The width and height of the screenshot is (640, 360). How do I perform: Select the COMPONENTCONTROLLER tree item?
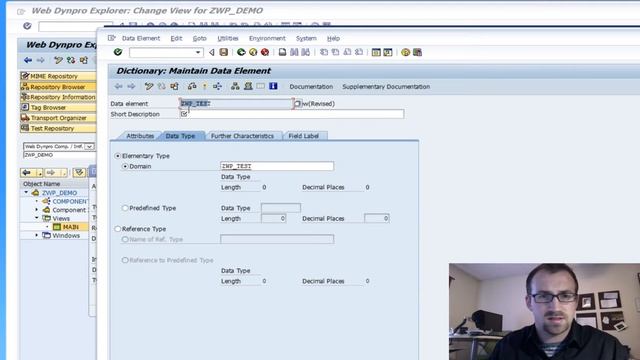[x=69, y=201]
